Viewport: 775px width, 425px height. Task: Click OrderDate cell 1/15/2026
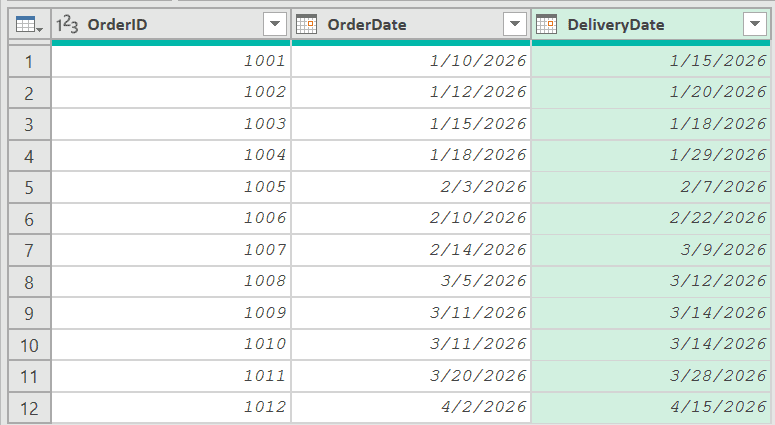(x=411, y=124)
